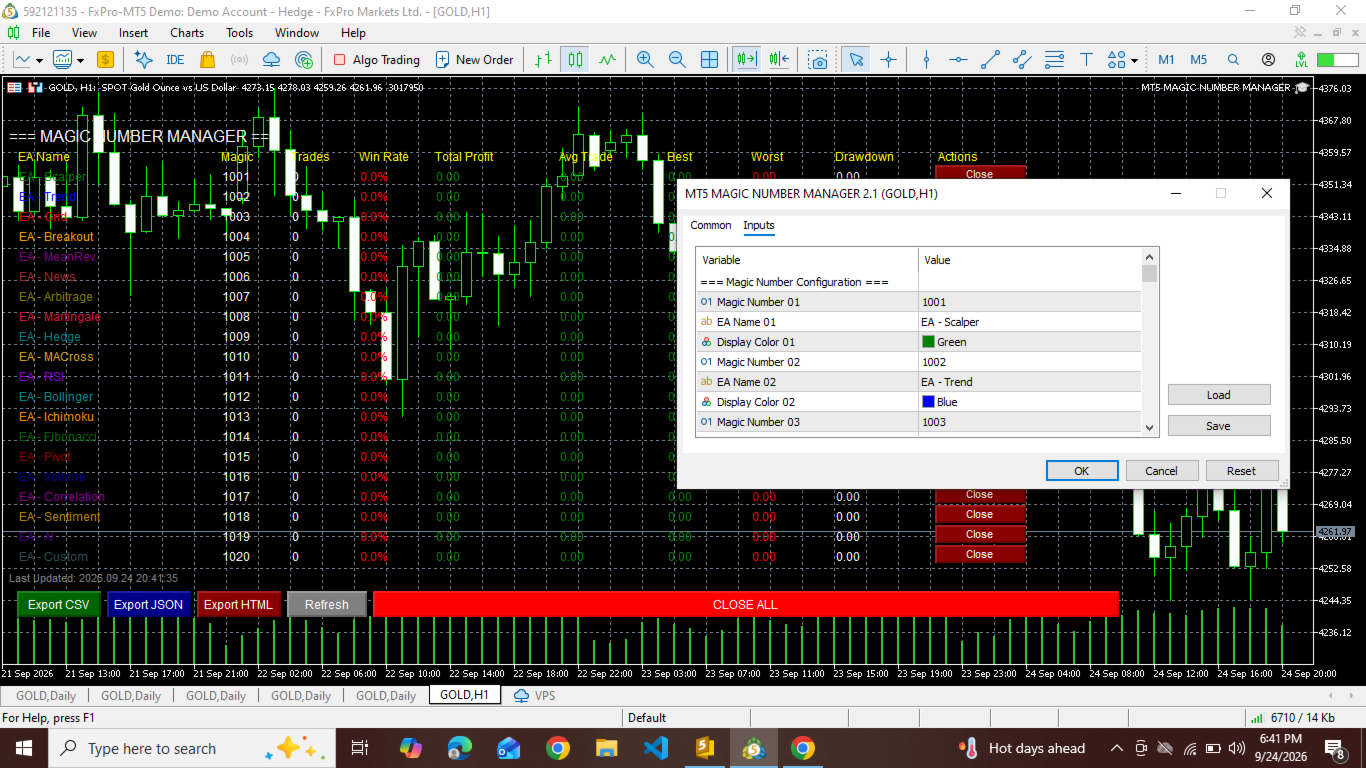
Task: Switch chart to line chart icon
Action: click(x=607, y=60)
